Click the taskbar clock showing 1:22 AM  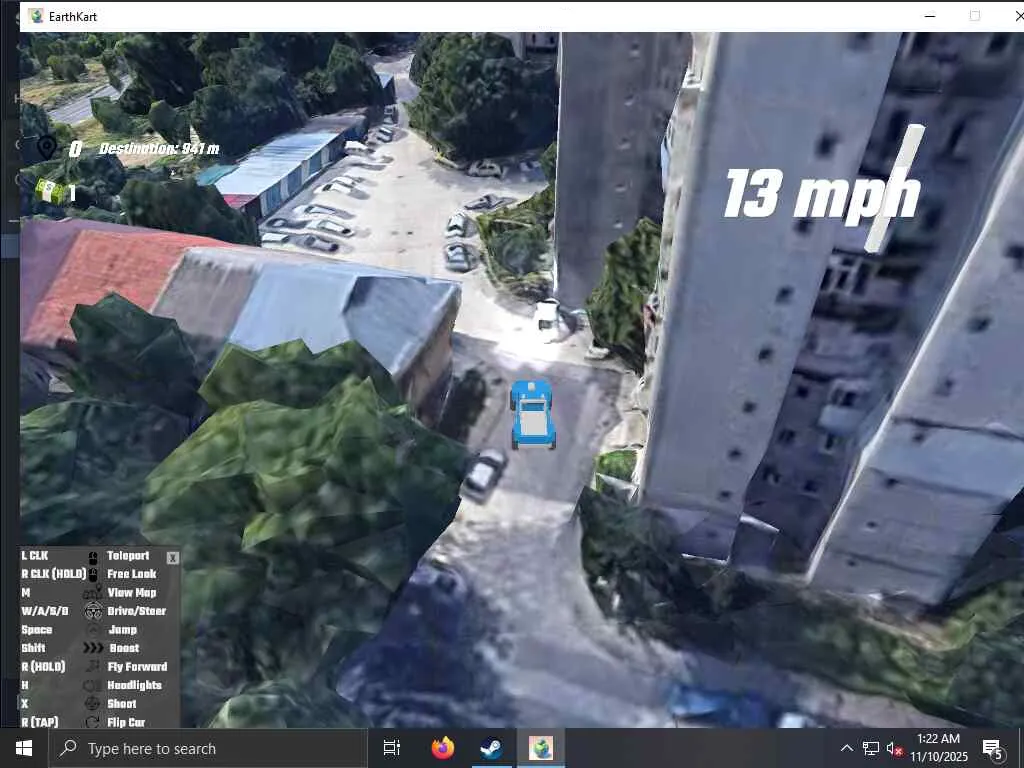click(938, 748)
